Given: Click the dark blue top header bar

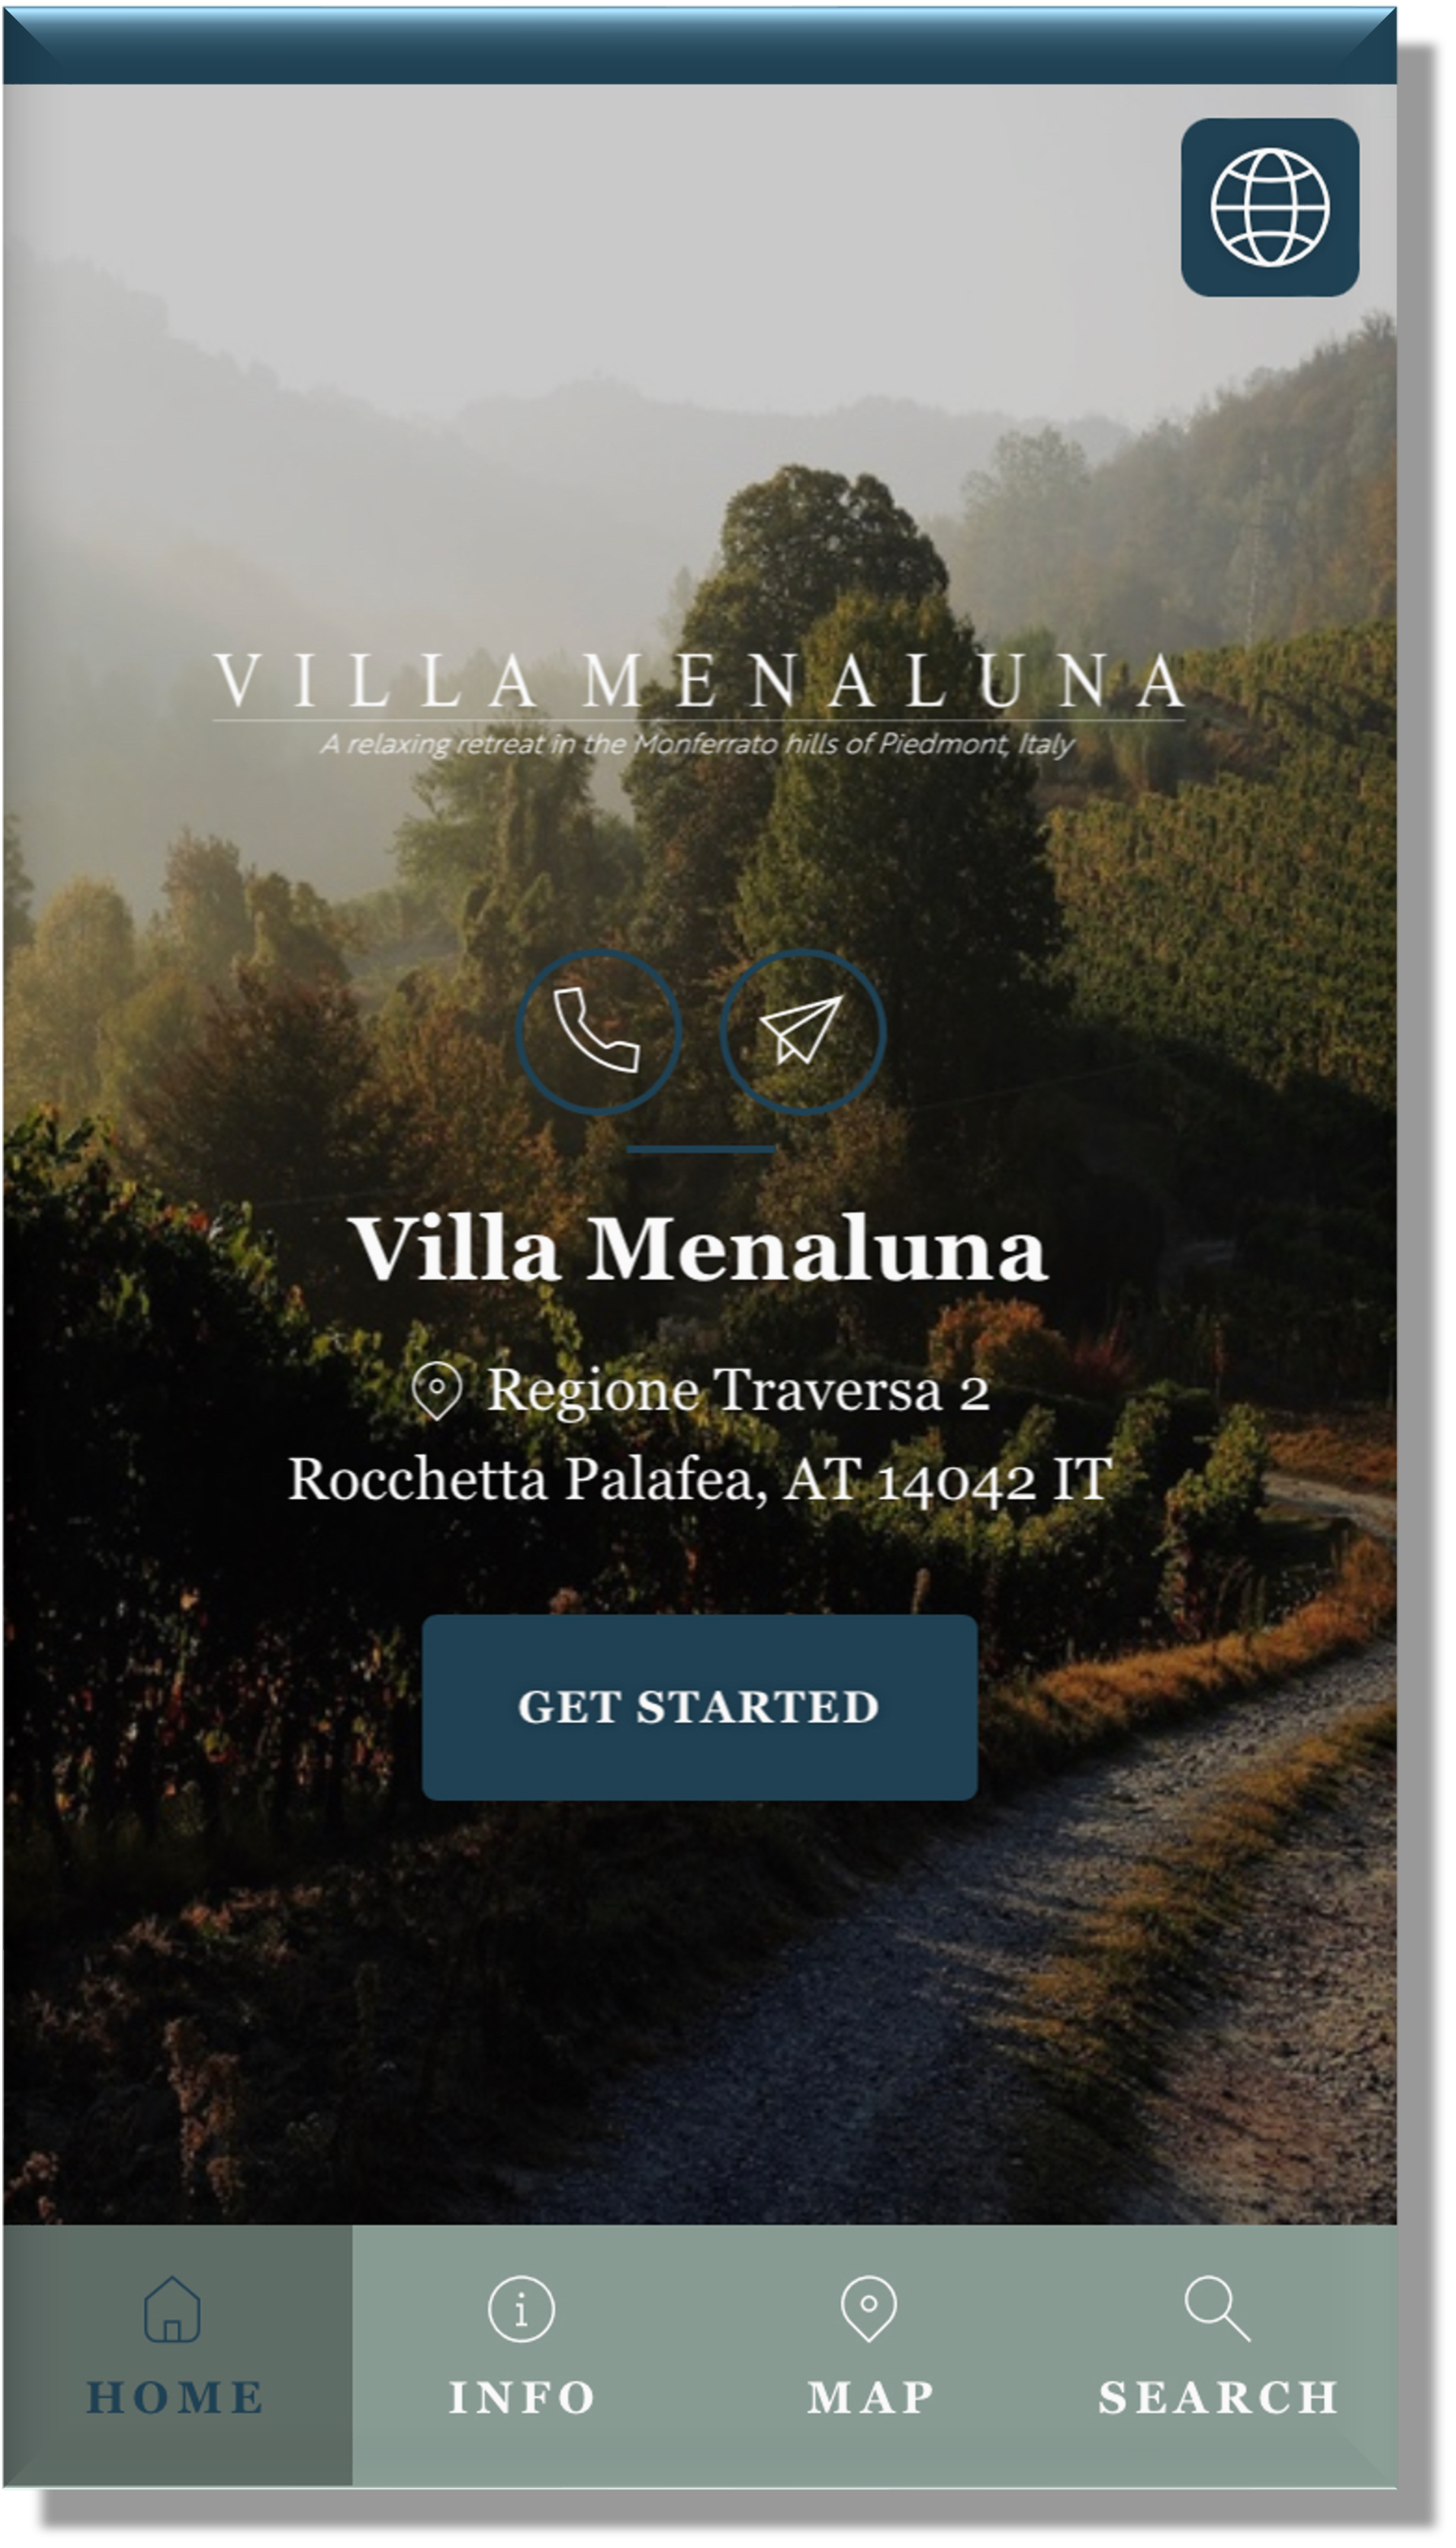Looking at the screenshot, I should point(699,46).
